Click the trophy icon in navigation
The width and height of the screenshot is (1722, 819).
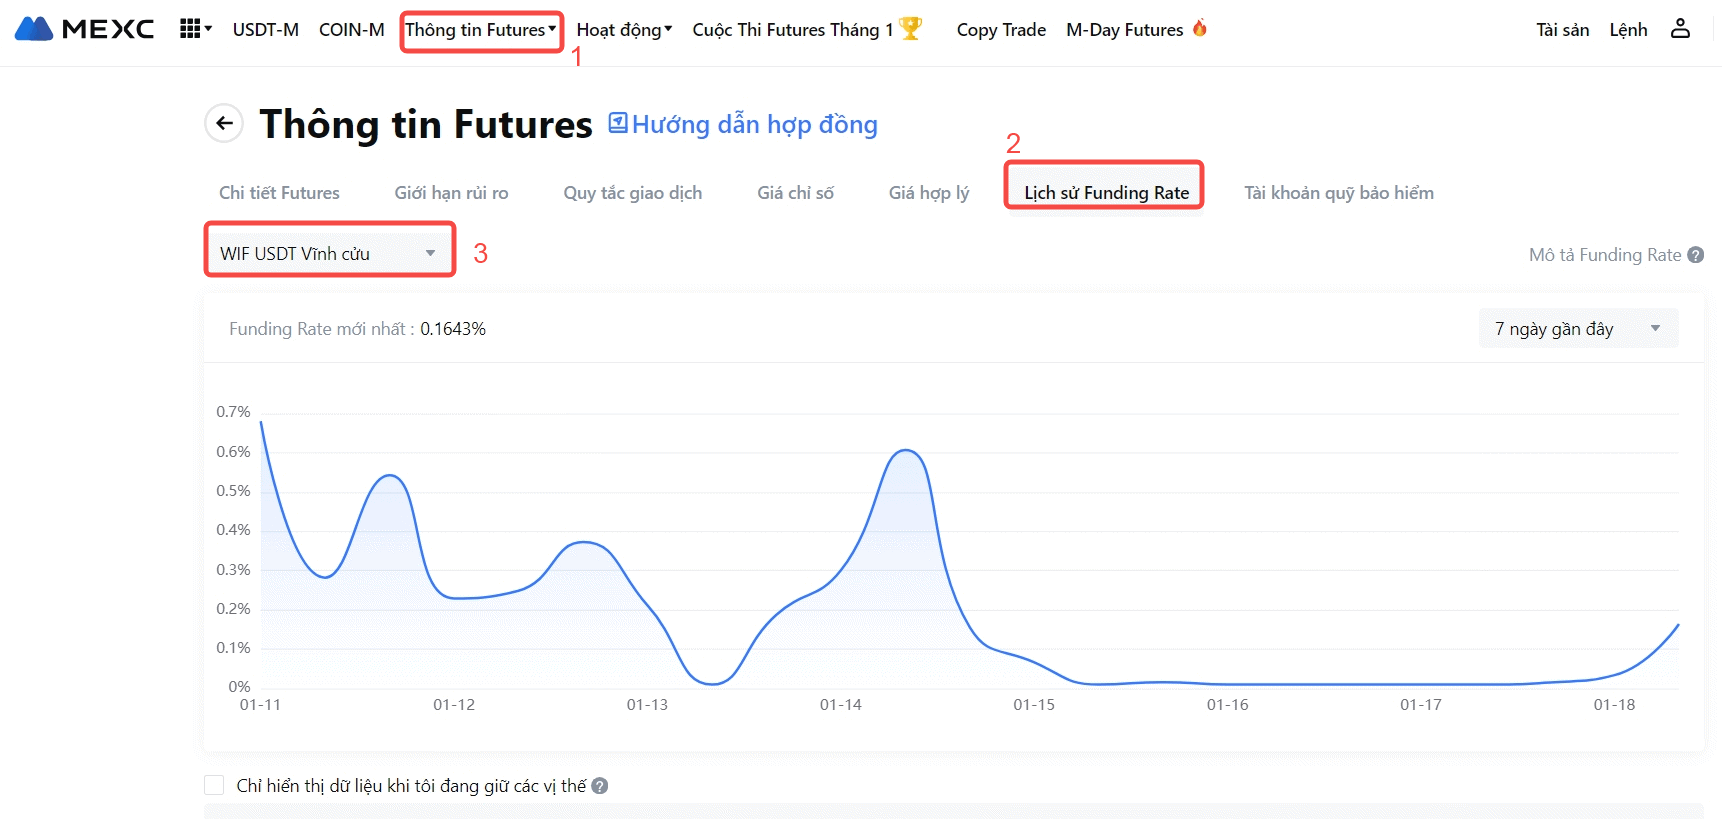pyautogui.click(x=910, y=29)
